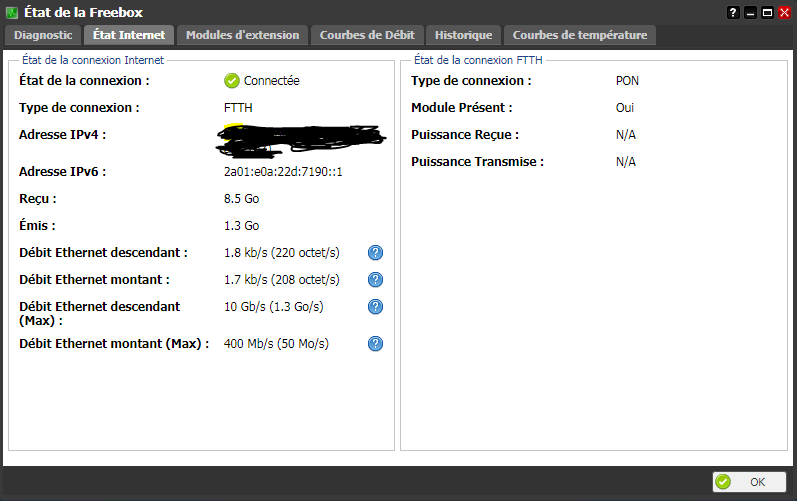The image size is (797, 501).
Task: Click the 1.8 kb/s (220 octet/s) value
Action: [x=282, y=253]
